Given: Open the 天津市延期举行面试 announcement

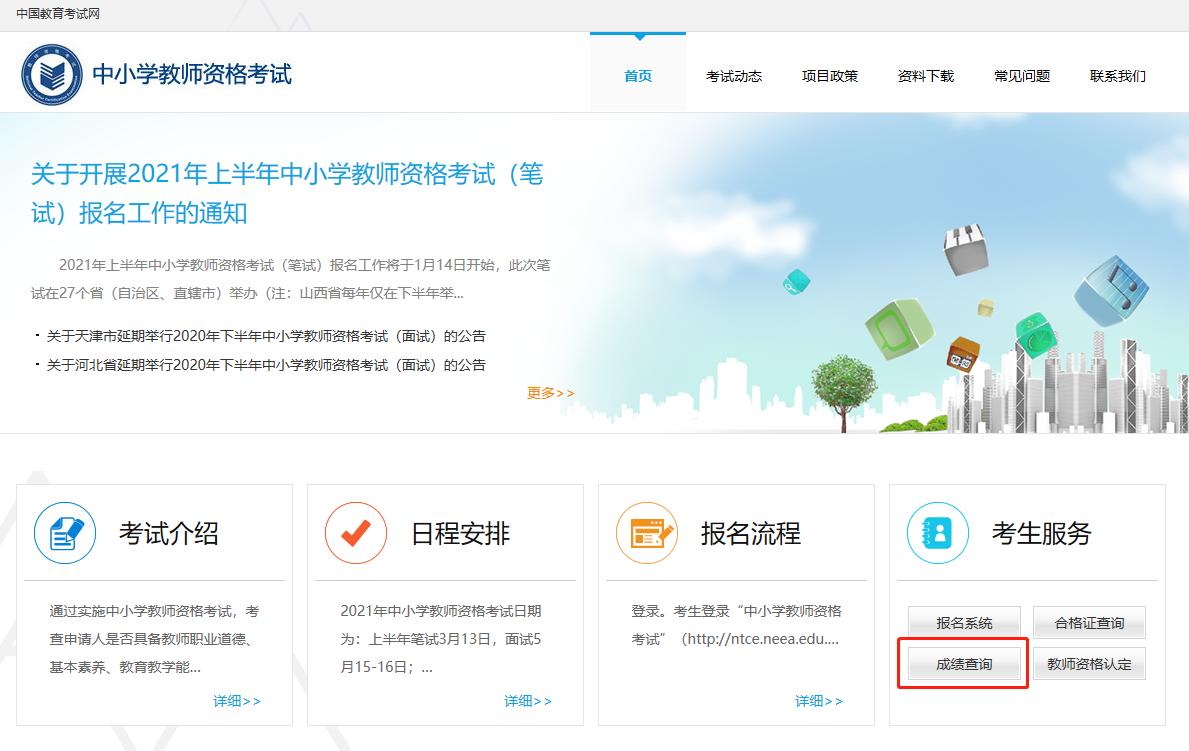Looking at the screenshot, I should [265, 336].
